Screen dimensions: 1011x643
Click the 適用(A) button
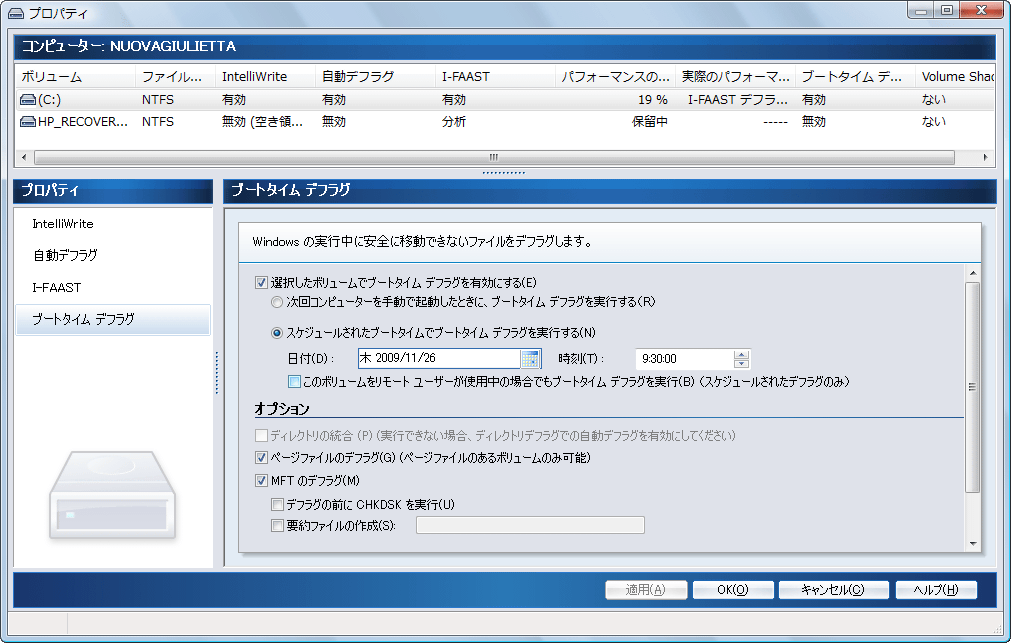pyautogui.click(x=645, y=589)
